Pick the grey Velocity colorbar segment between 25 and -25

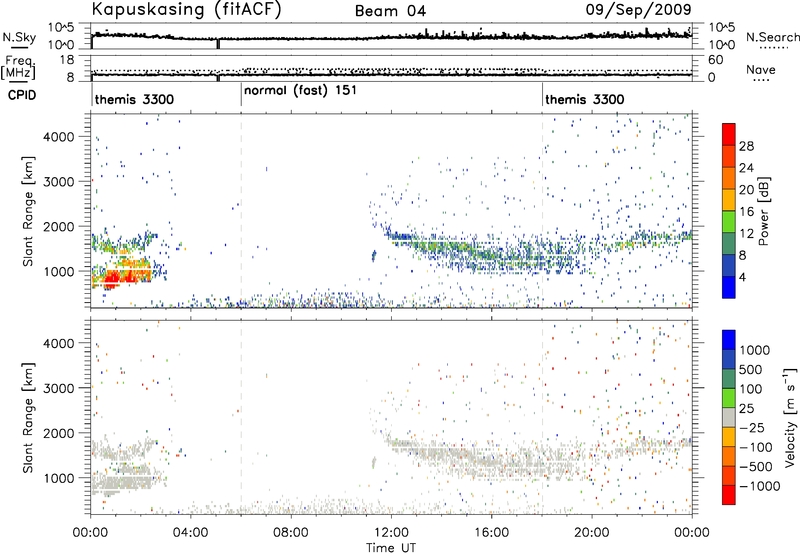pyautogui.click(x=729, y=417)
